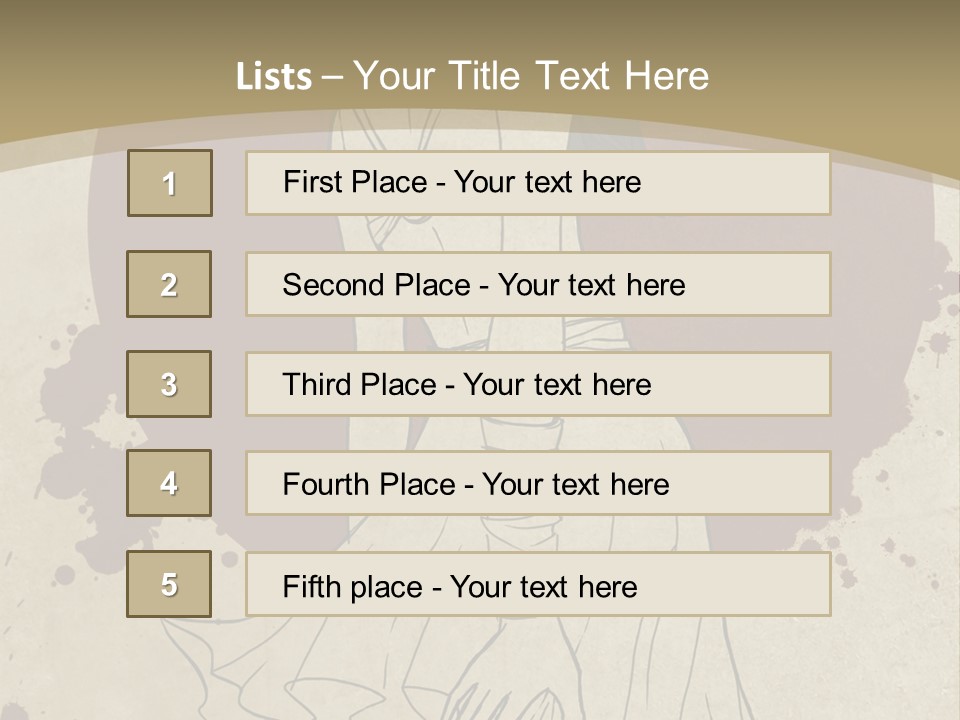960x720 pixels.
Task: Click 'Your text here' in Fourth Place row
Action: (575, 485)
